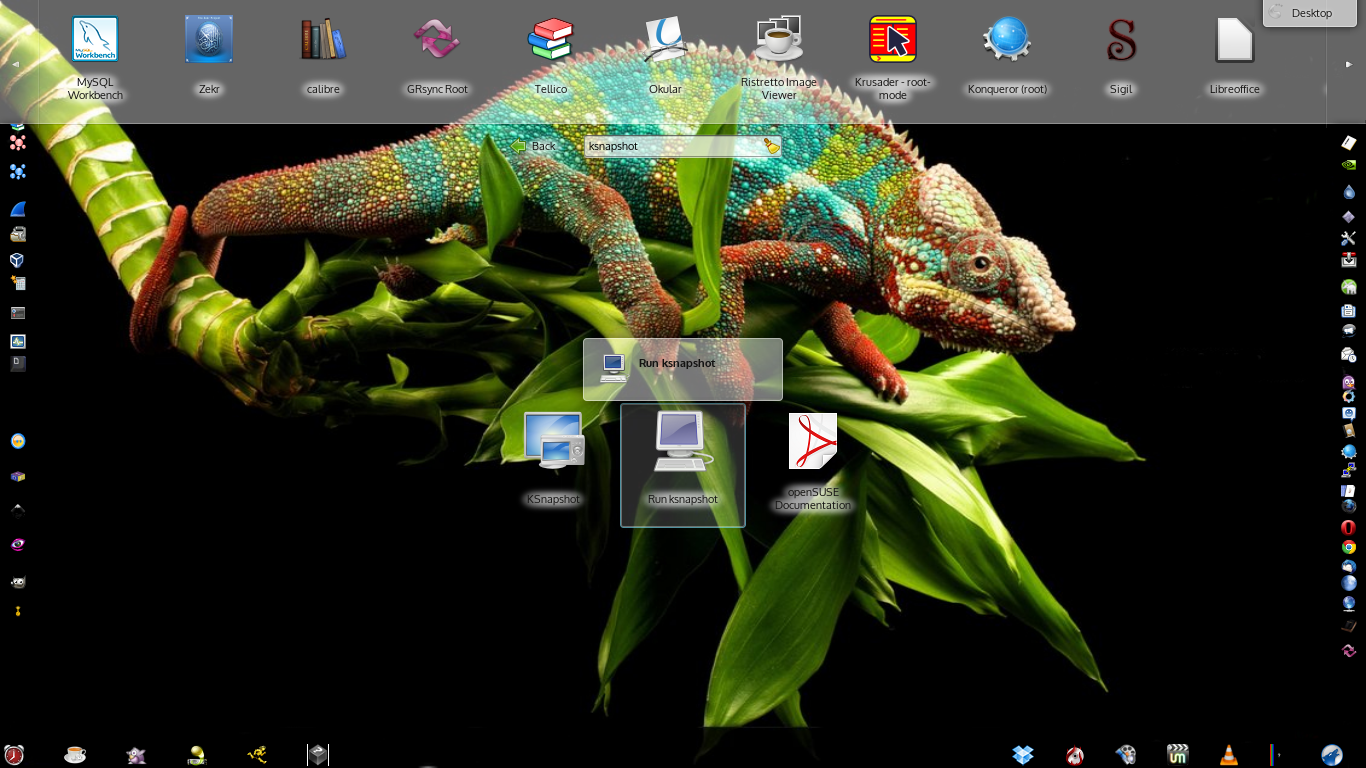Click the yellow smiley icon in left sidebar
This screenshot has height=768, width=1366.
17,441
